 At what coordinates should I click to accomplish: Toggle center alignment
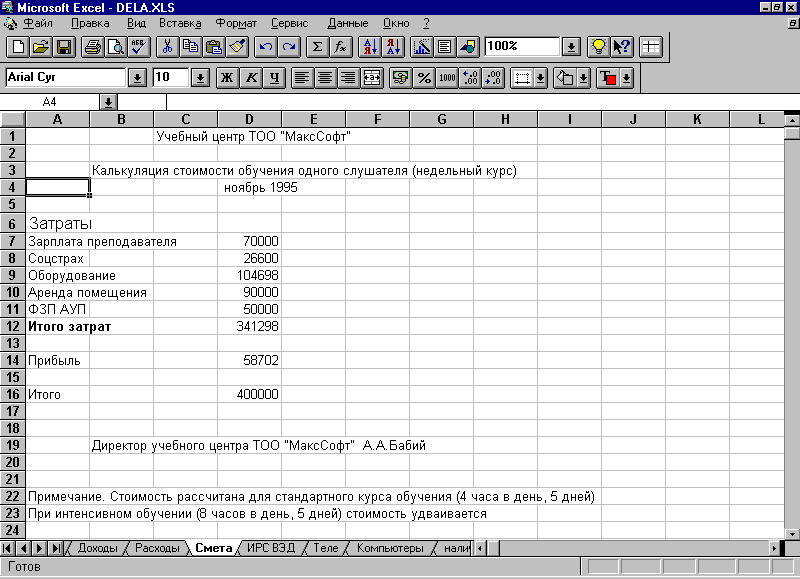point(325,78)
